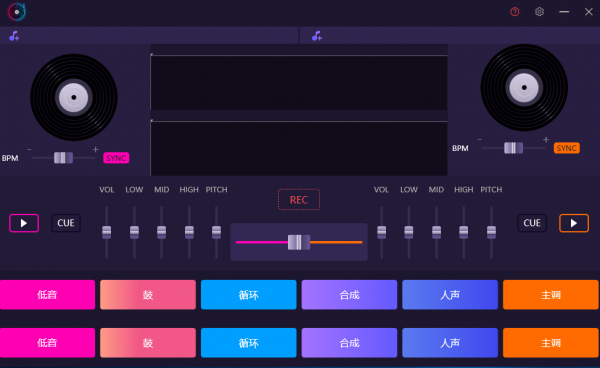Click right deck PITCH fader
Screen dimensions: 600x368
(491, 232)
